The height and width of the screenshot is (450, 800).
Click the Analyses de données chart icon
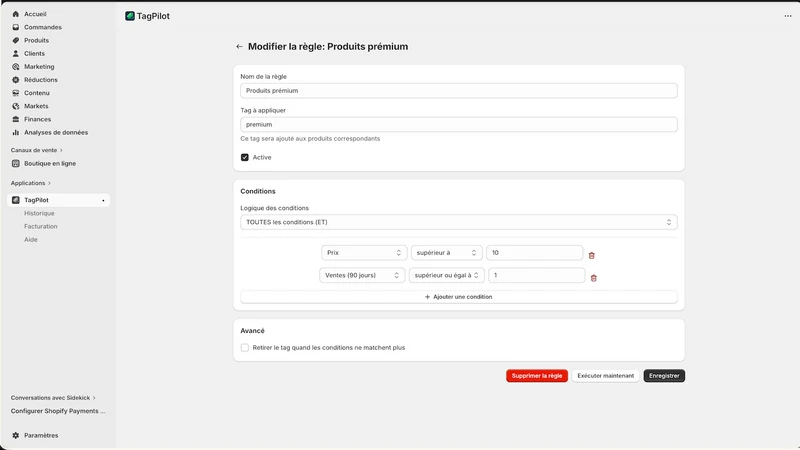pyautogui.click(x=16, y=132)
